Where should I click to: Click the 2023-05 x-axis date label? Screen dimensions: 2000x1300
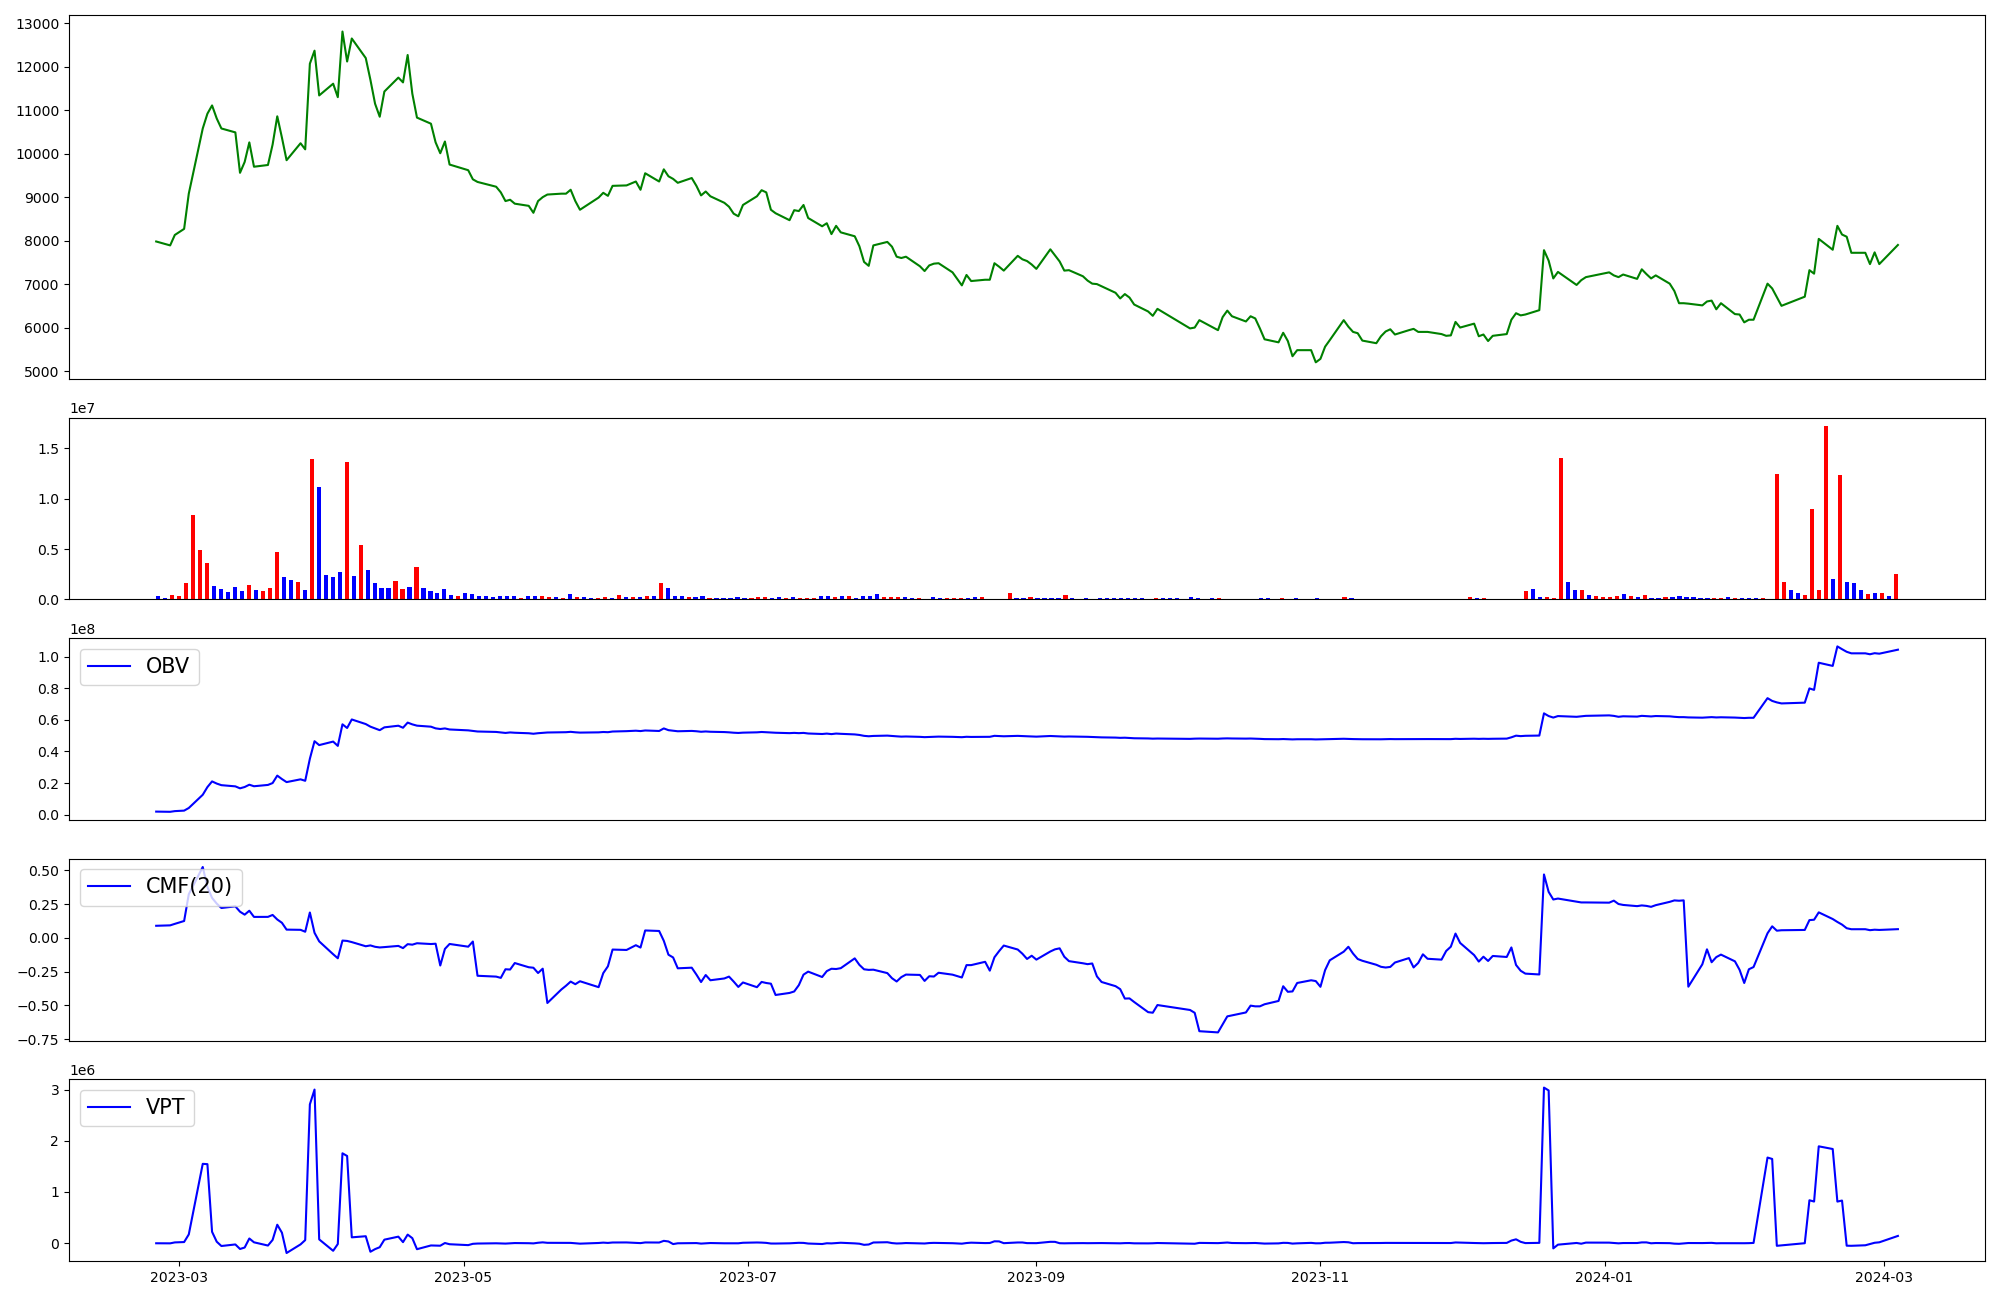click(x=464, y=1277)
